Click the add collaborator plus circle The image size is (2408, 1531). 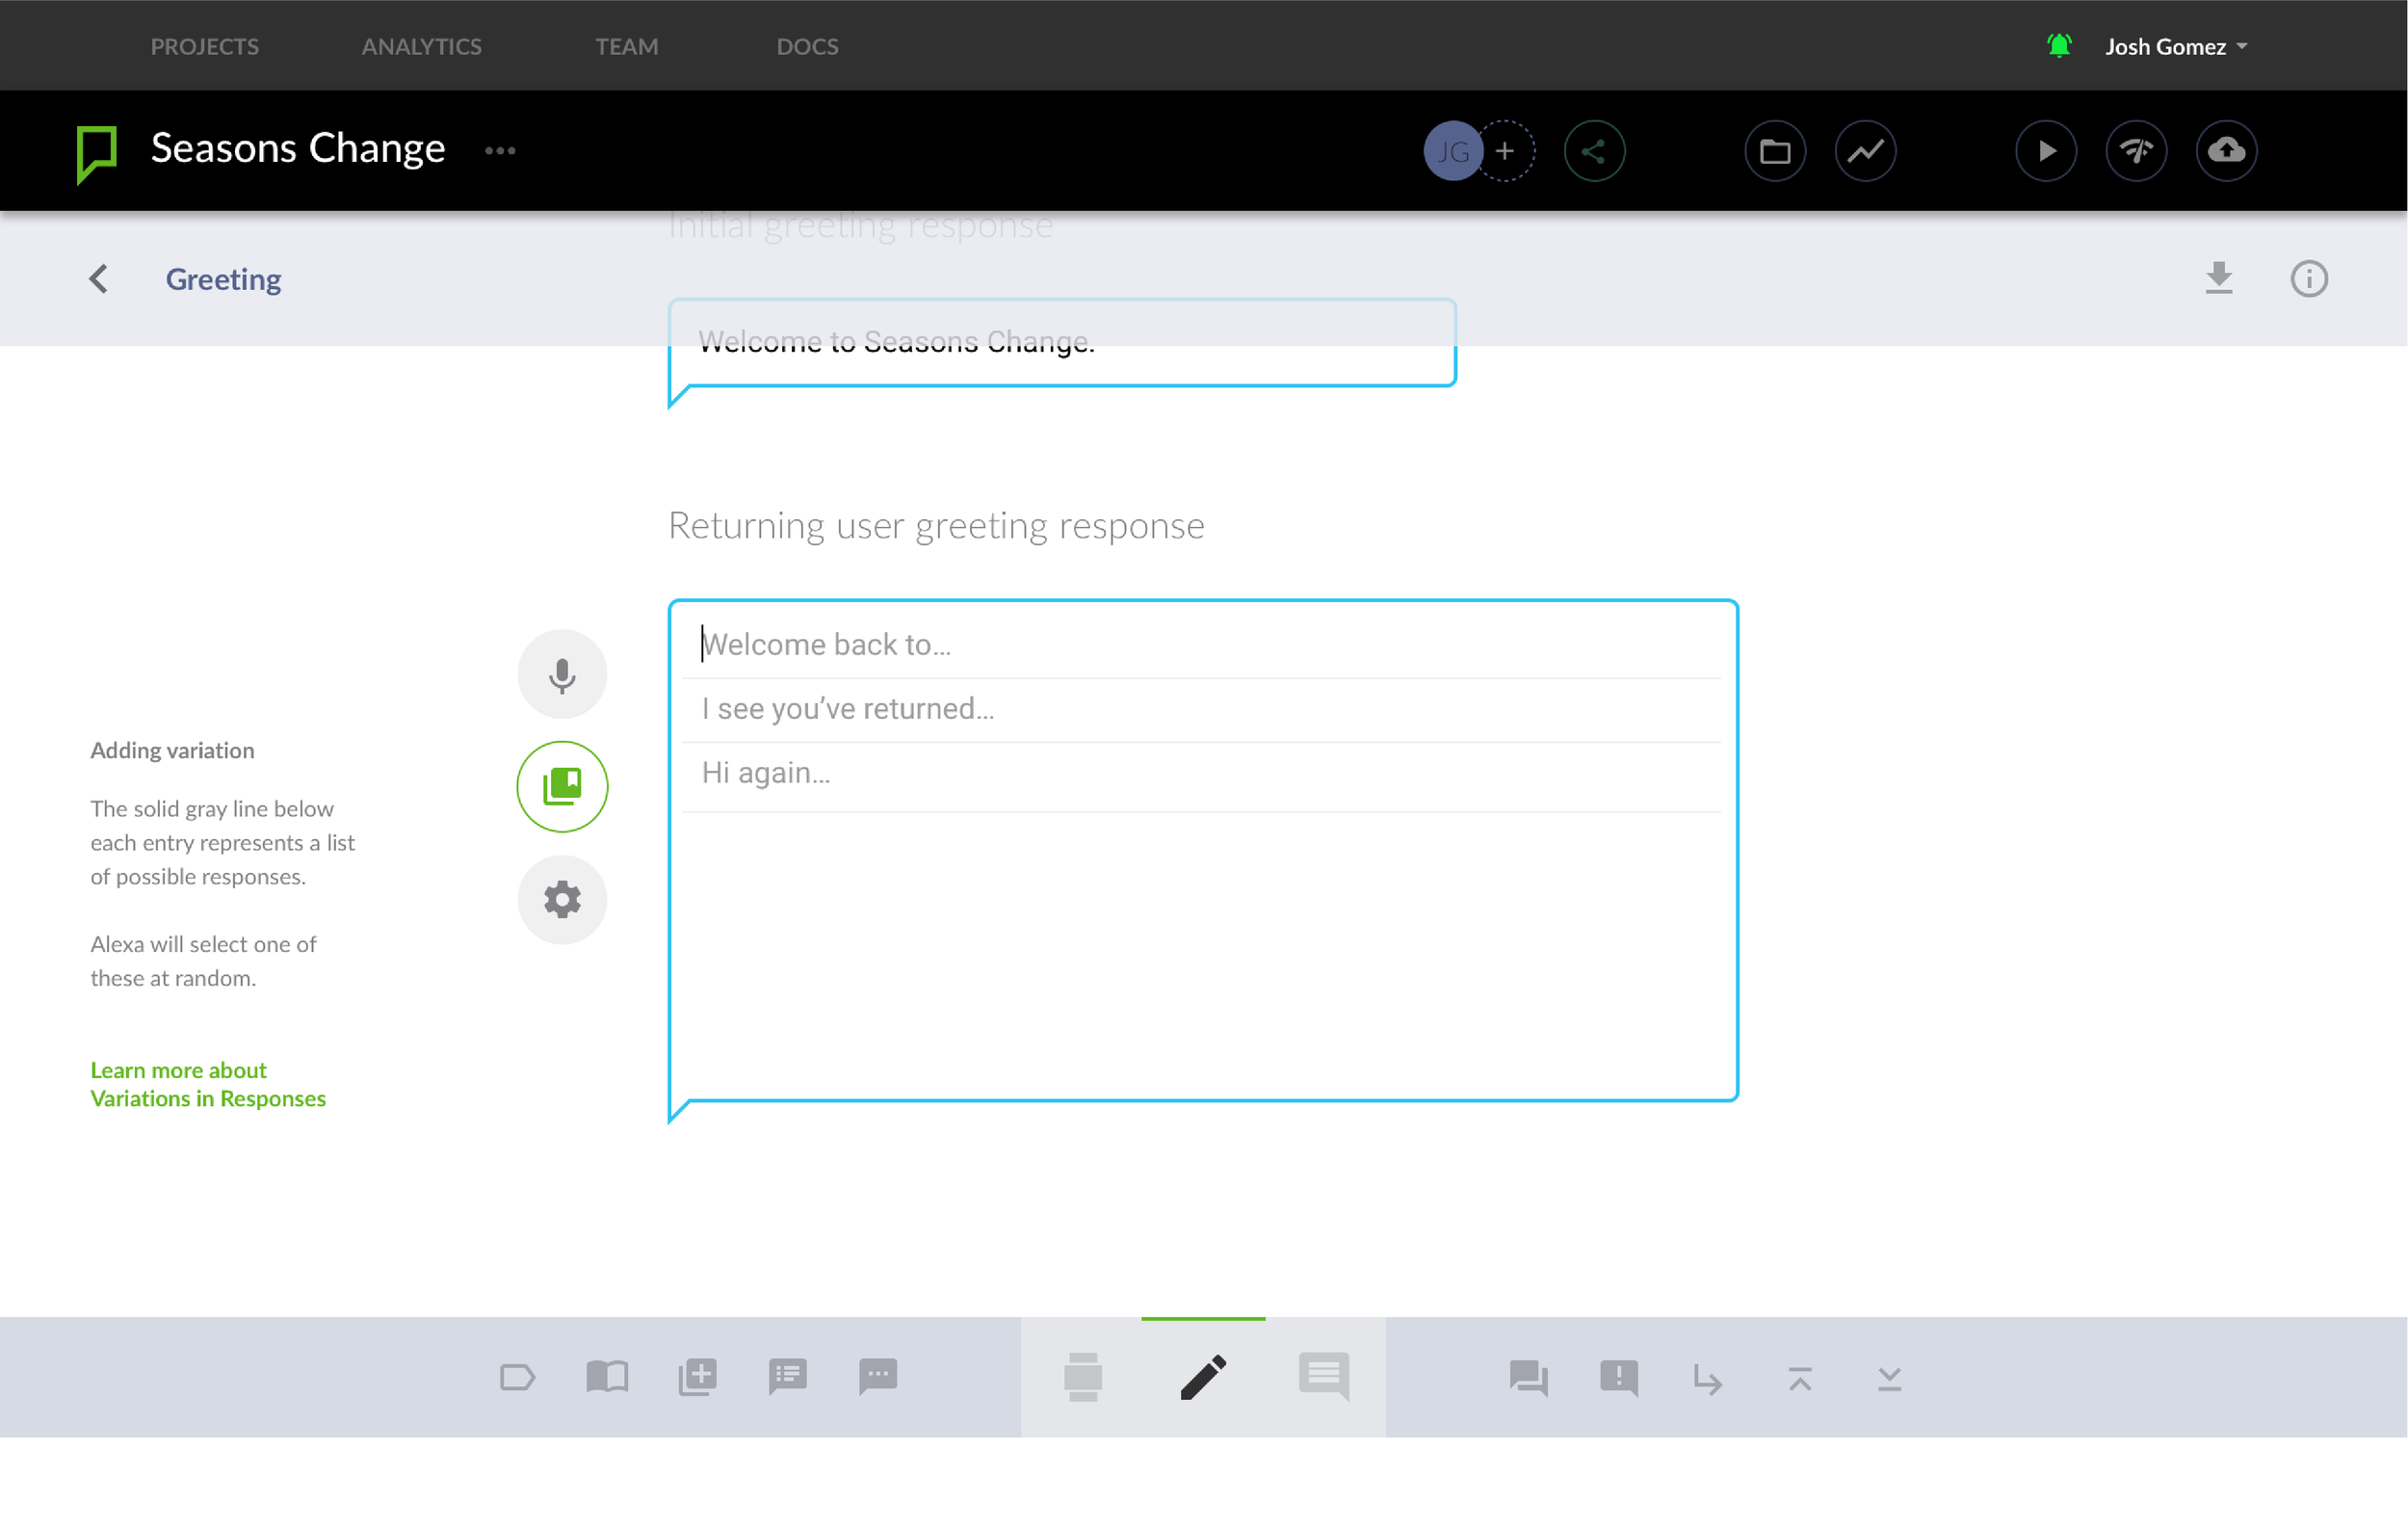click(1505, 151)
